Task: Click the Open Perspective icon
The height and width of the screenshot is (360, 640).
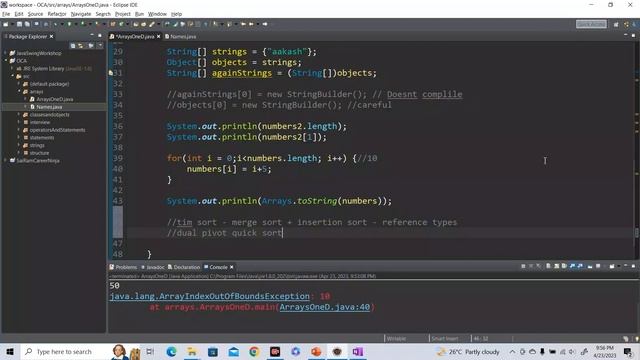Action: pyautogui.click(x=616, y=24)
